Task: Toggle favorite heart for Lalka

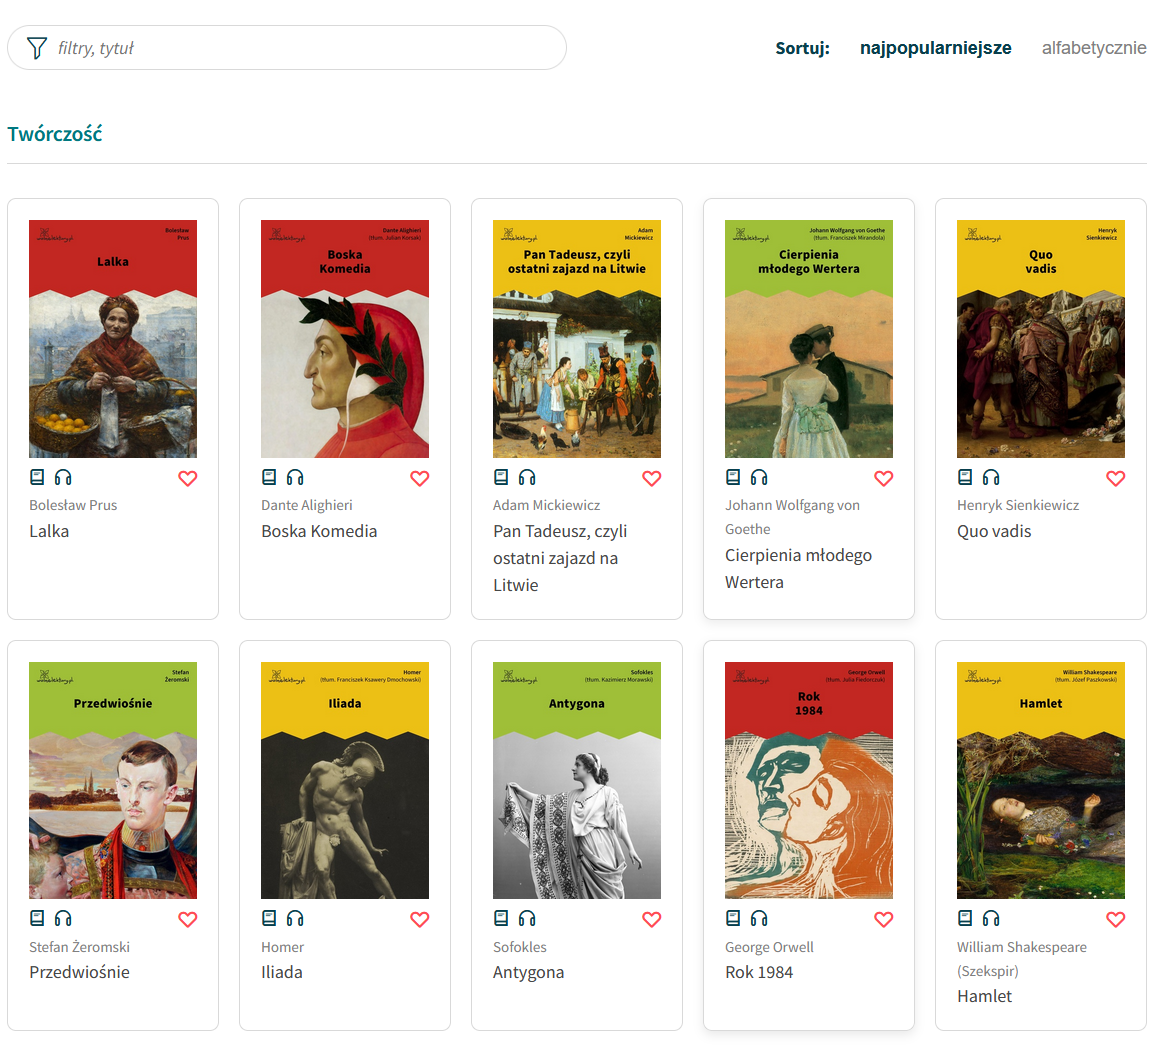Action: click(x=188, y=478)
